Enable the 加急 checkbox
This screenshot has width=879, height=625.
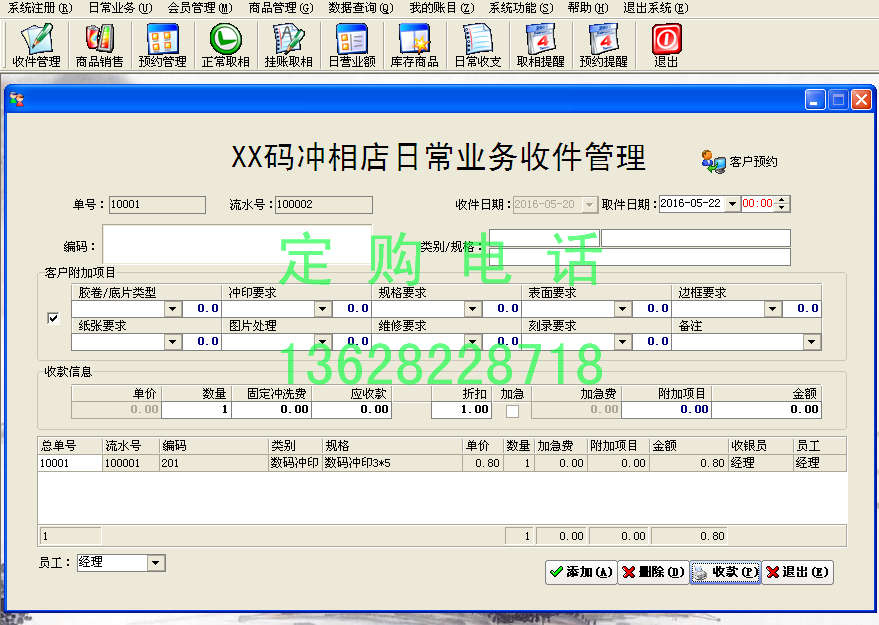click(512, 411)
